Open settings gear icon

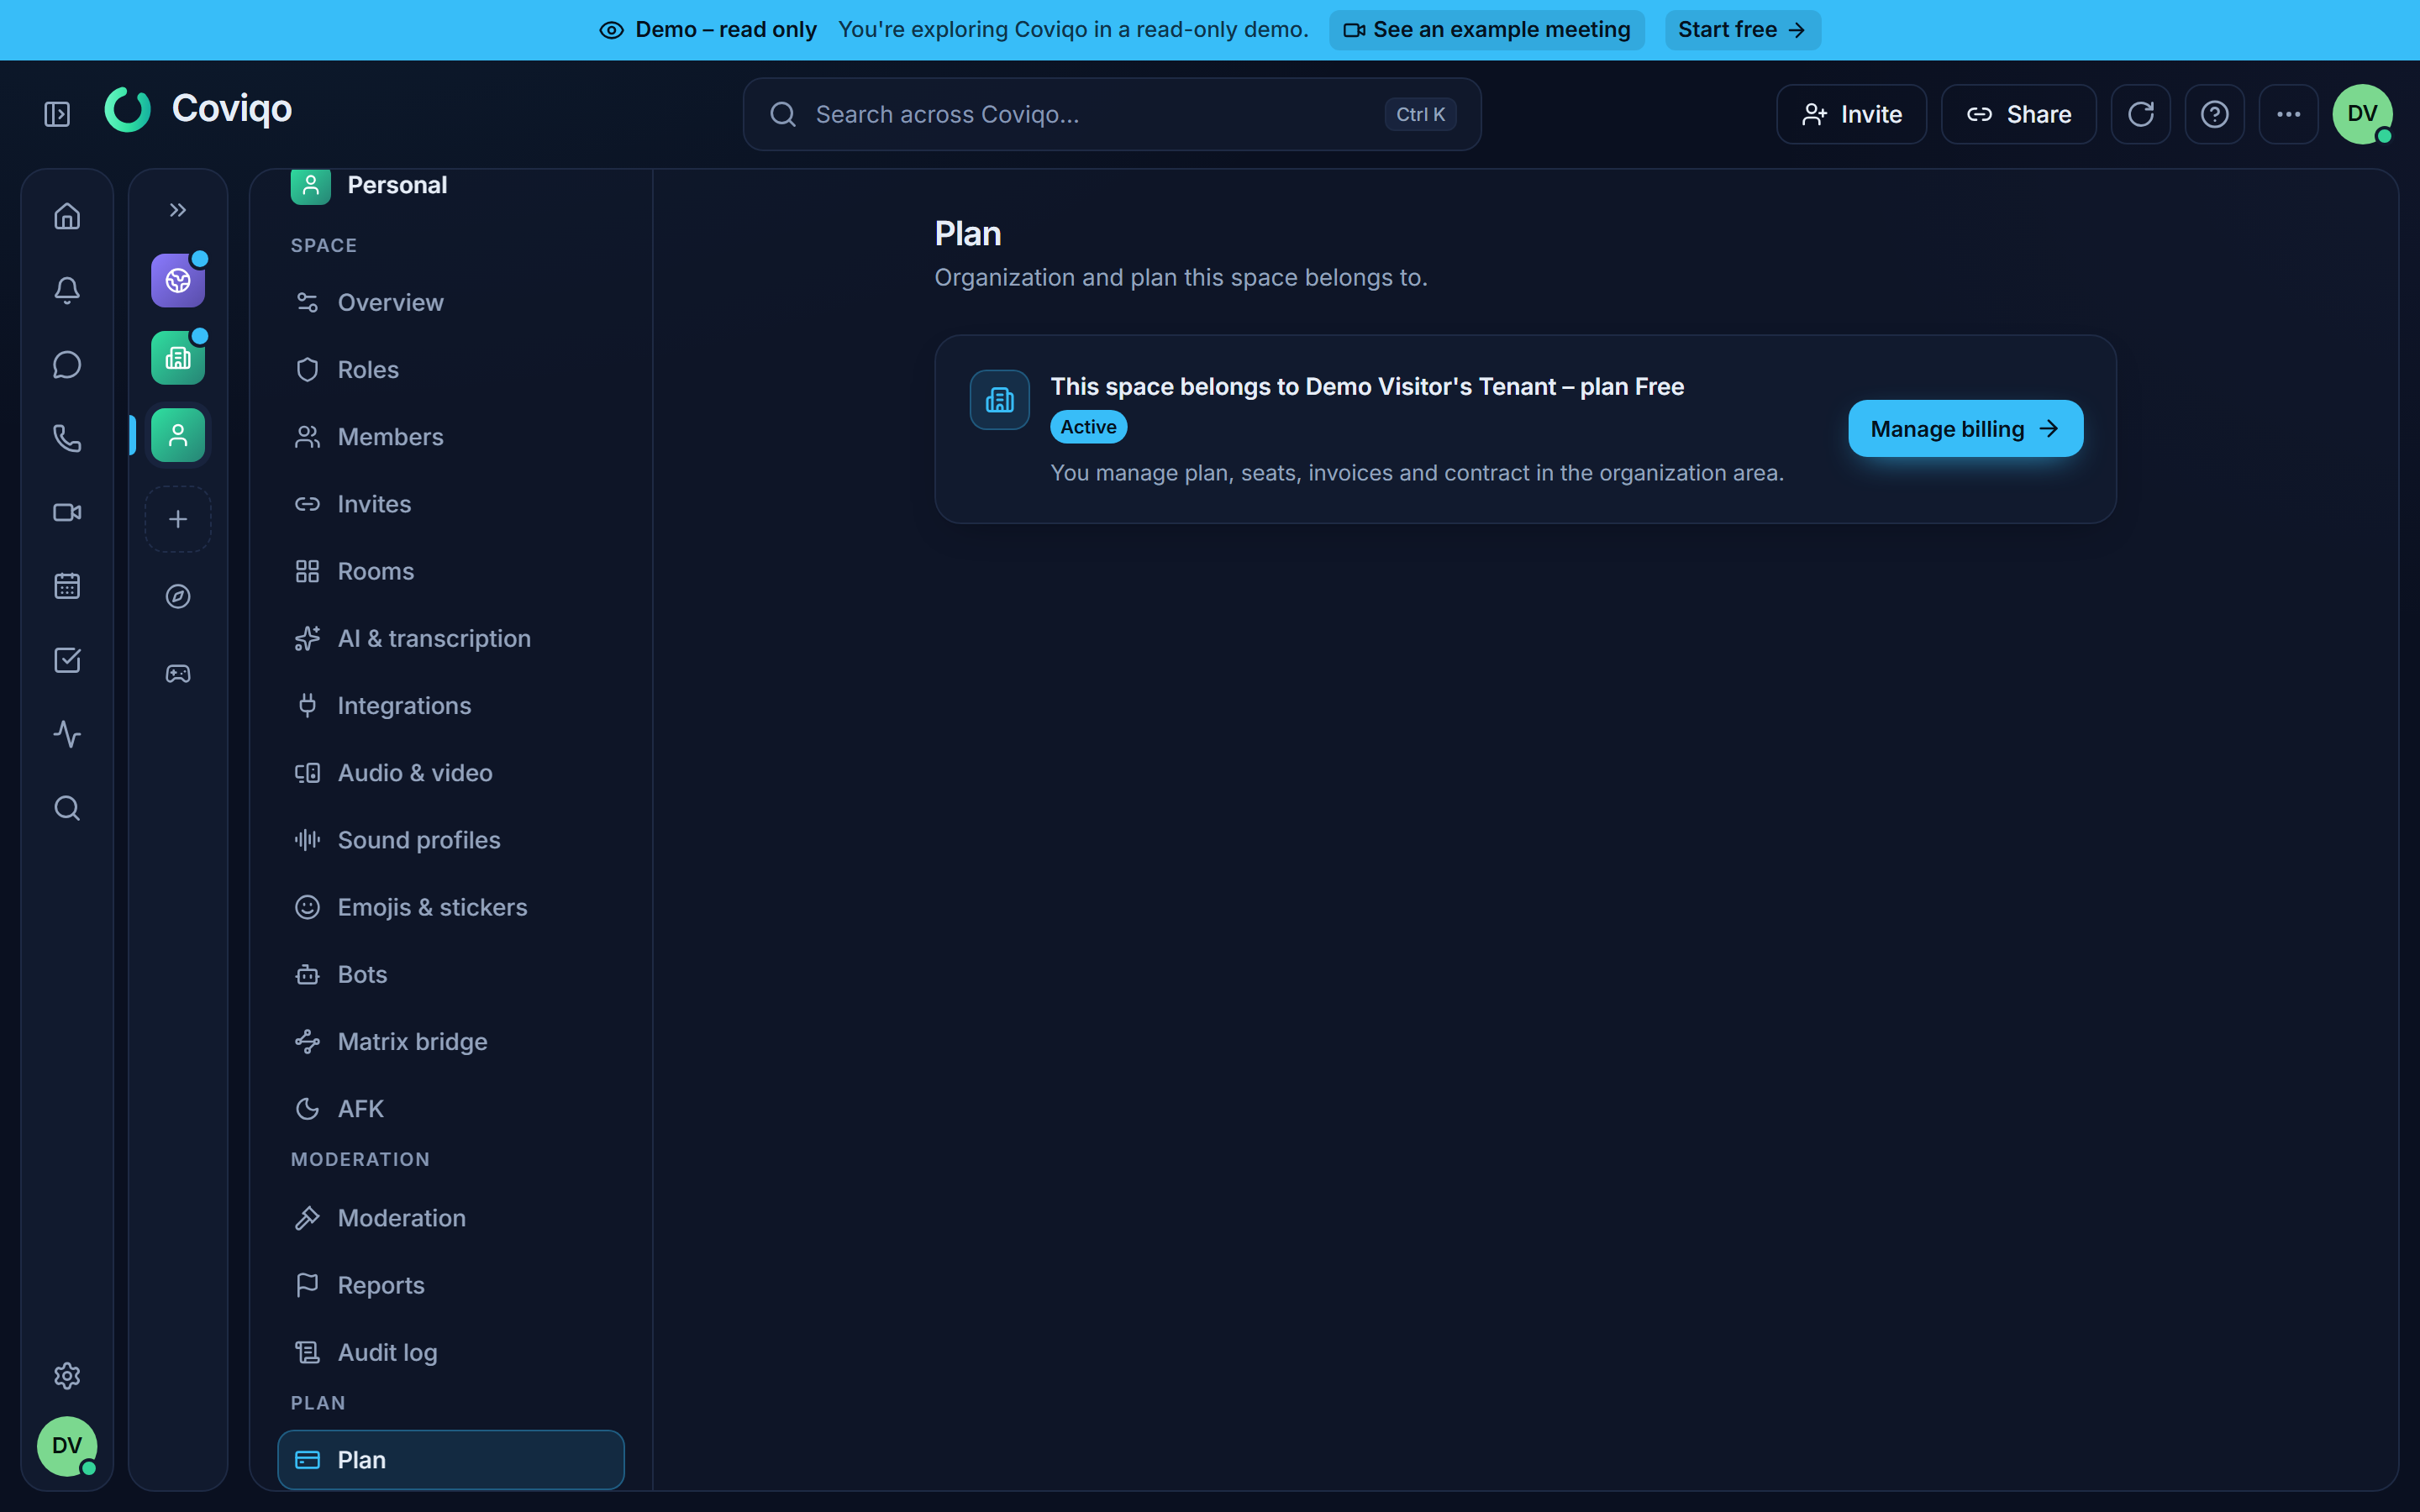67,1376
